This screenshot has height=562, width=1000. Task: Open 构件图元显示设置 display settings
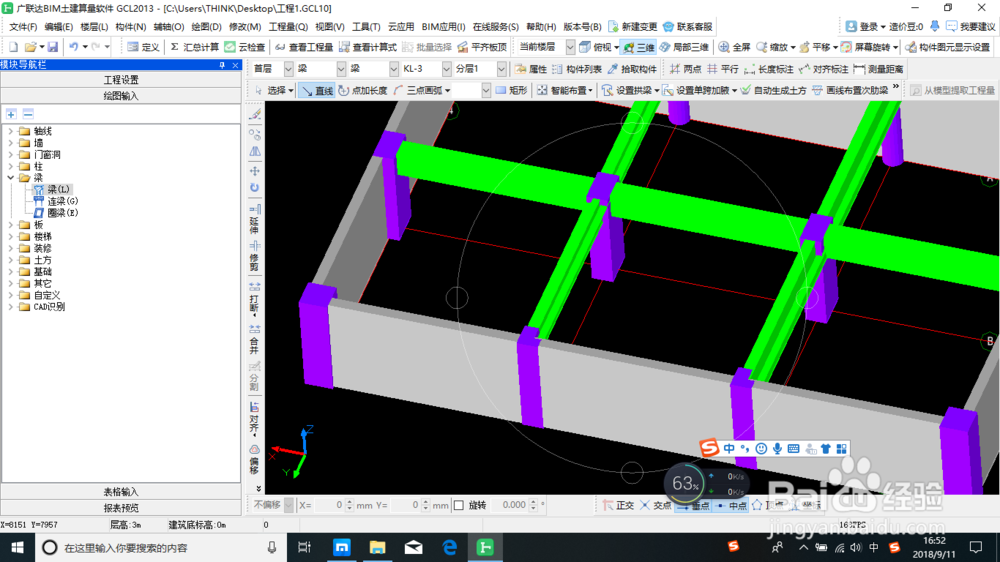[x=948, y=47]
